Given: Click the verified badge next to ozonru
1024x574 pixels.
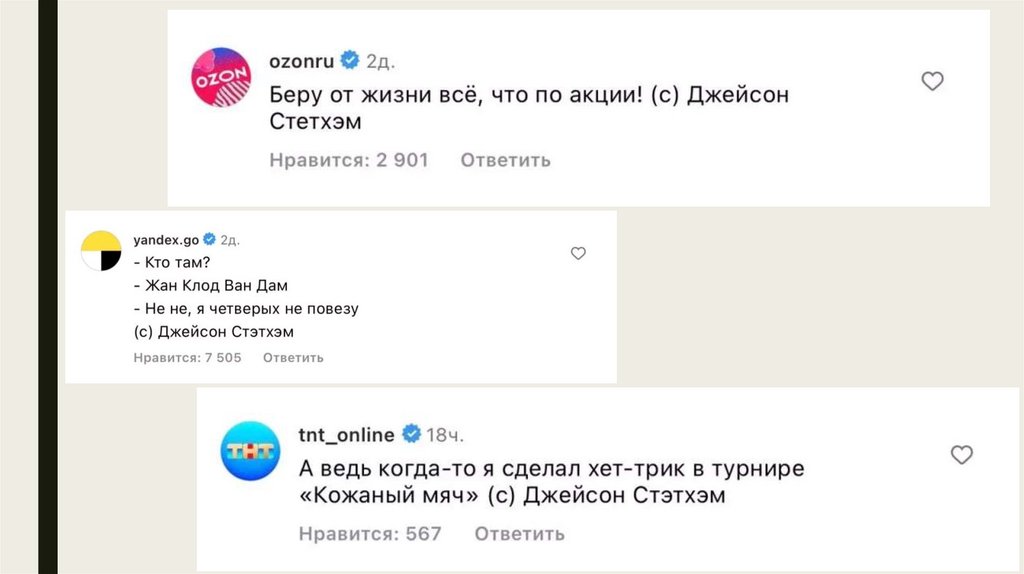Looking at the screenshot, I should 350,60.
